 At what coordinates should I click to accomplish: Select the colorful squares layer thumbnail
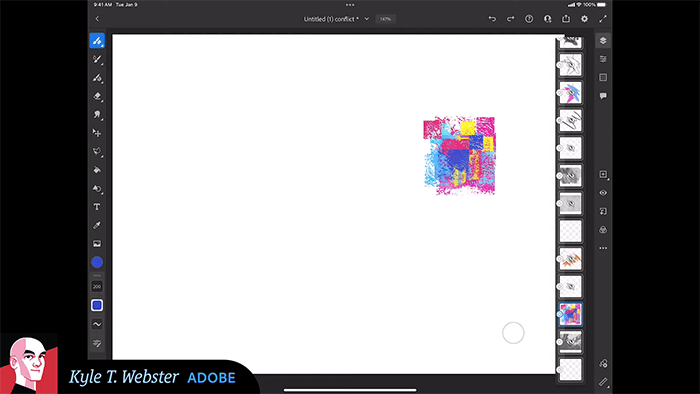(571, 314)
